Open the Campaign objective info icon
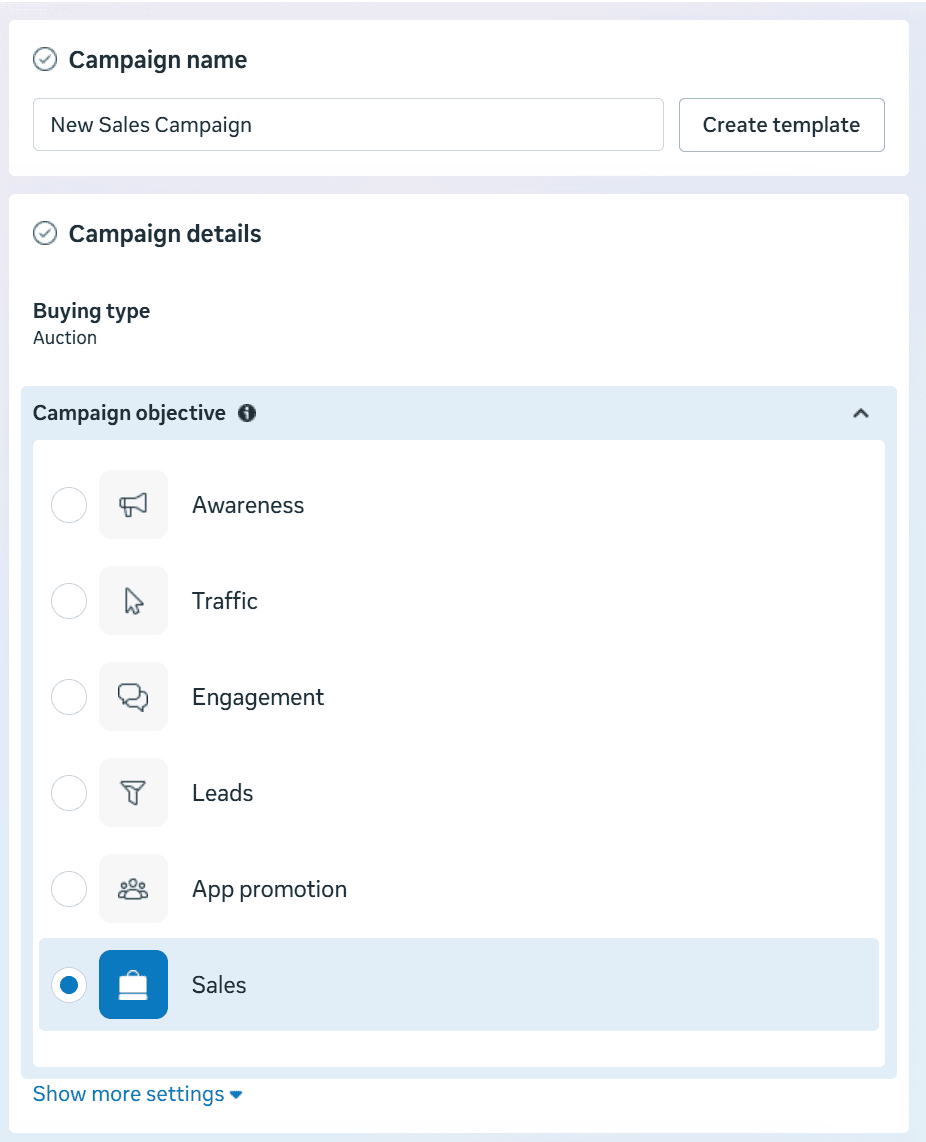Viewport: 926px width, 1142px height. coord(247,413)
